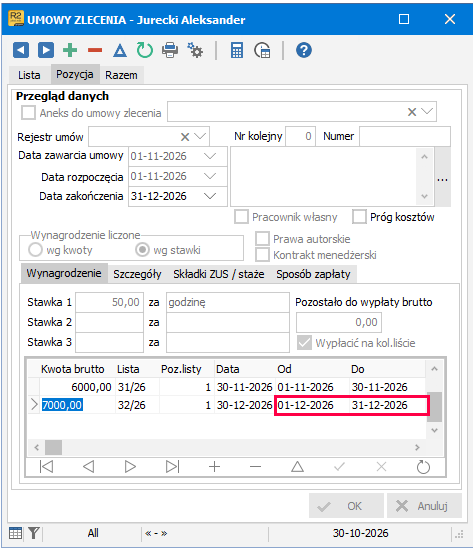Go to next record with right arrow toolbar icon
473x556 pixels.
tap(46, 50)
